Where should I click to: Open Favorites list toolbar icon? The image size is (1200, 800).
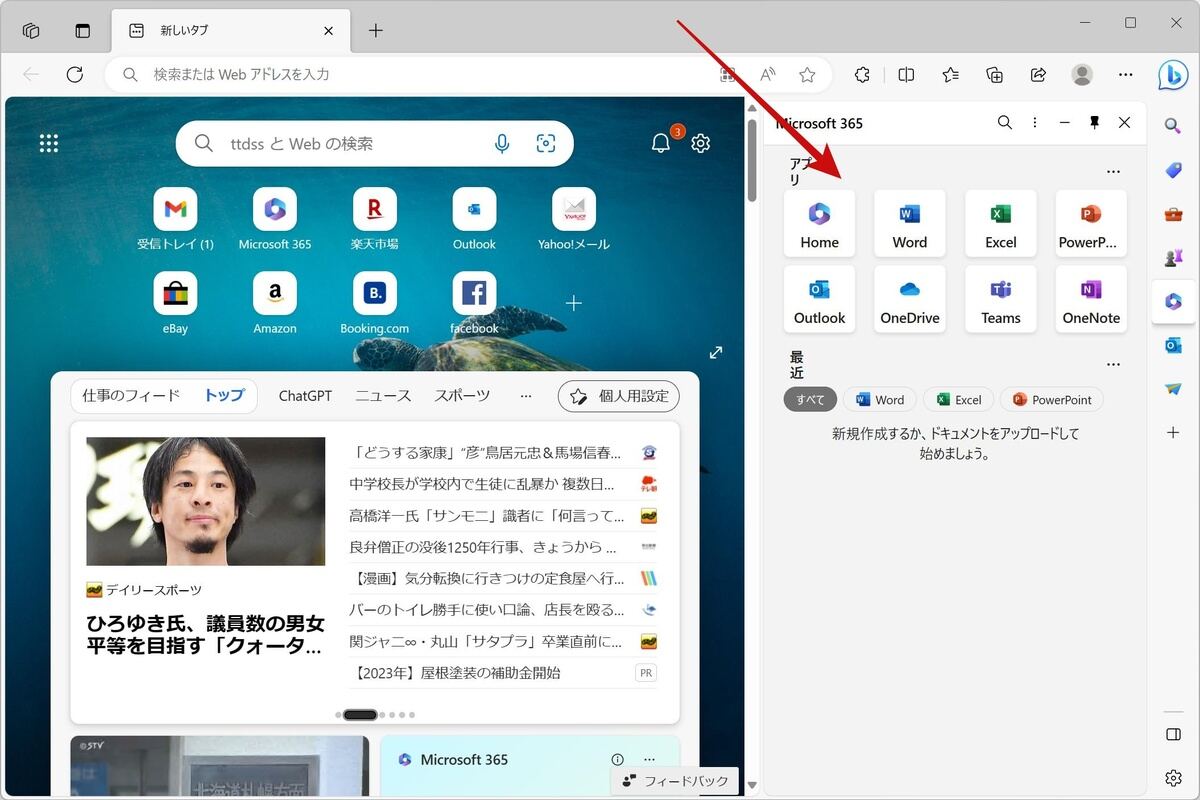(950, 75)
